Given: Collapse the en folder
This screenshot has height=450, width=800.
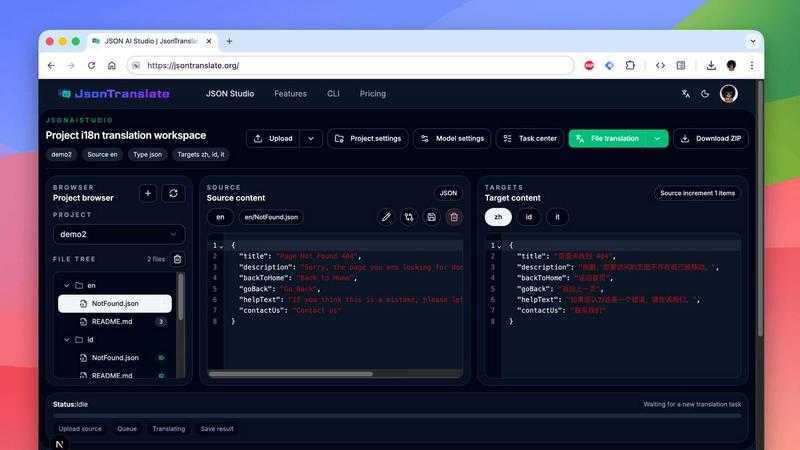Looking at the screenshot, I should (x=66, y=286).
